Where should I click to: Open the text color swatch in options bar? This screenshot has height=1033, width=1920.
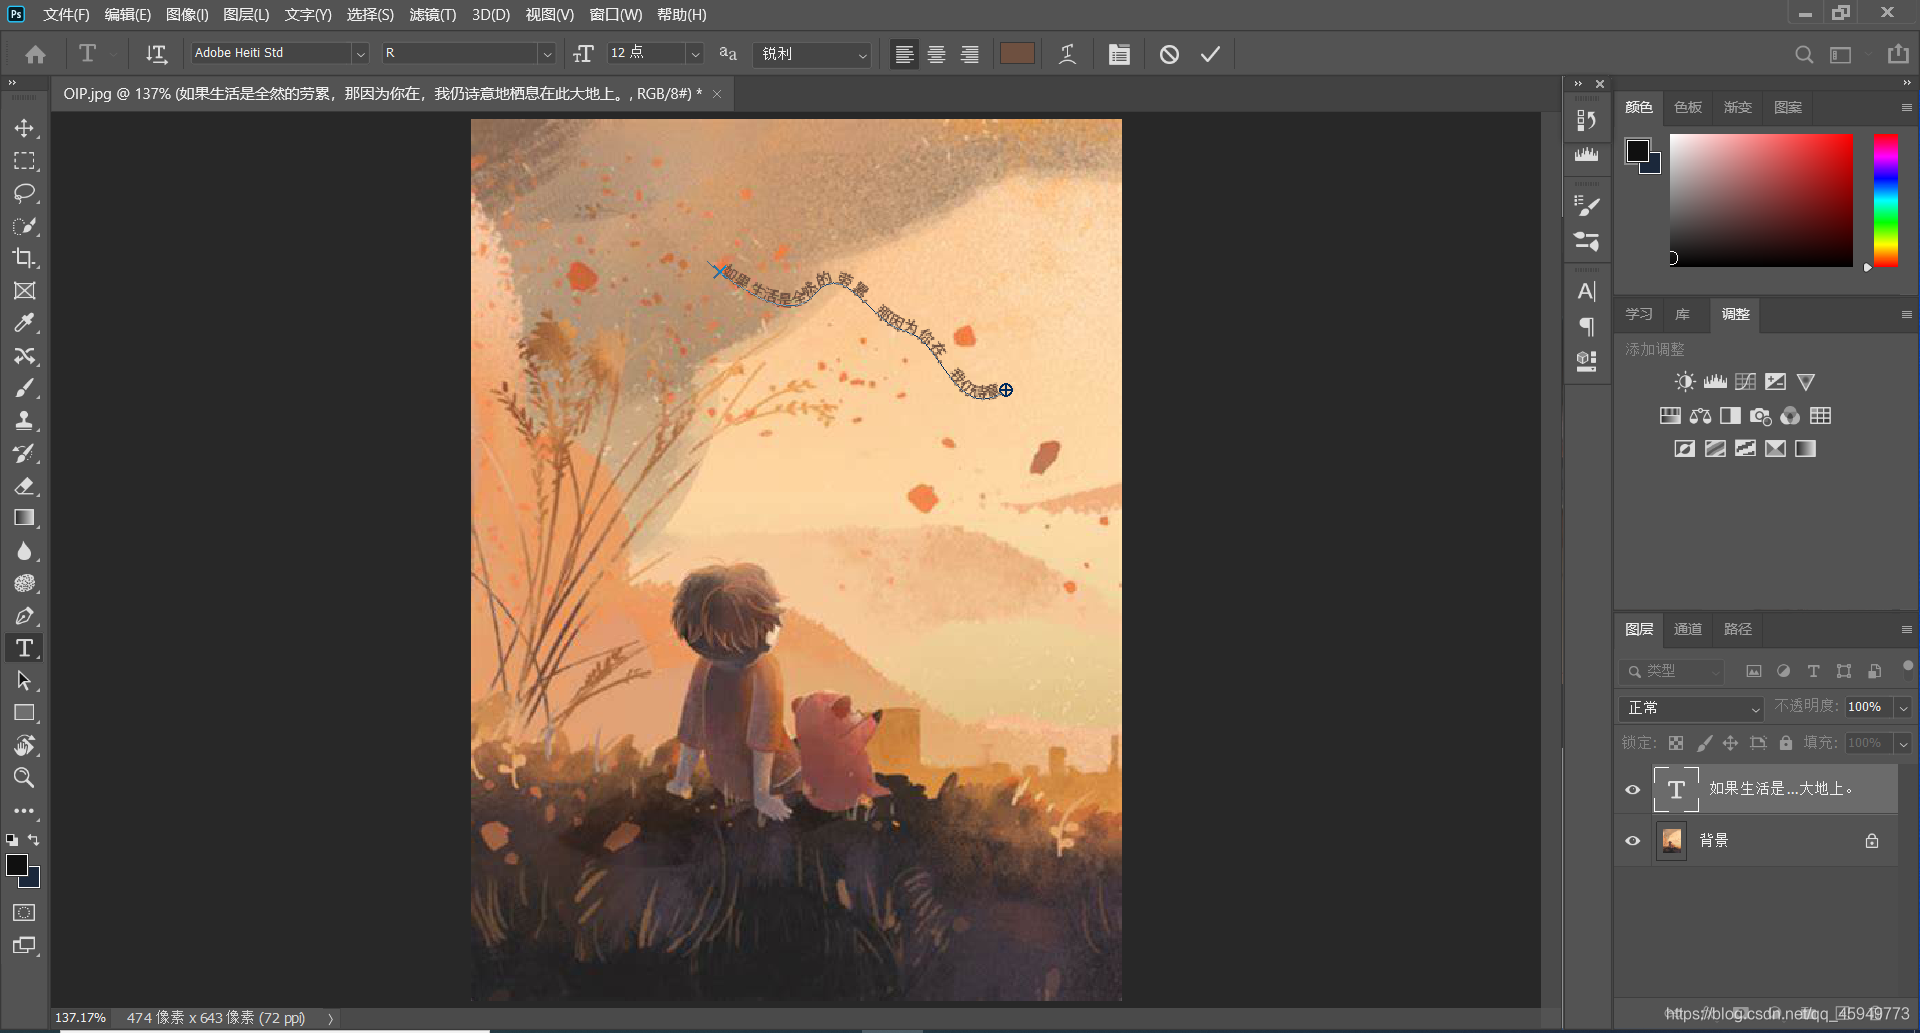1017,54
